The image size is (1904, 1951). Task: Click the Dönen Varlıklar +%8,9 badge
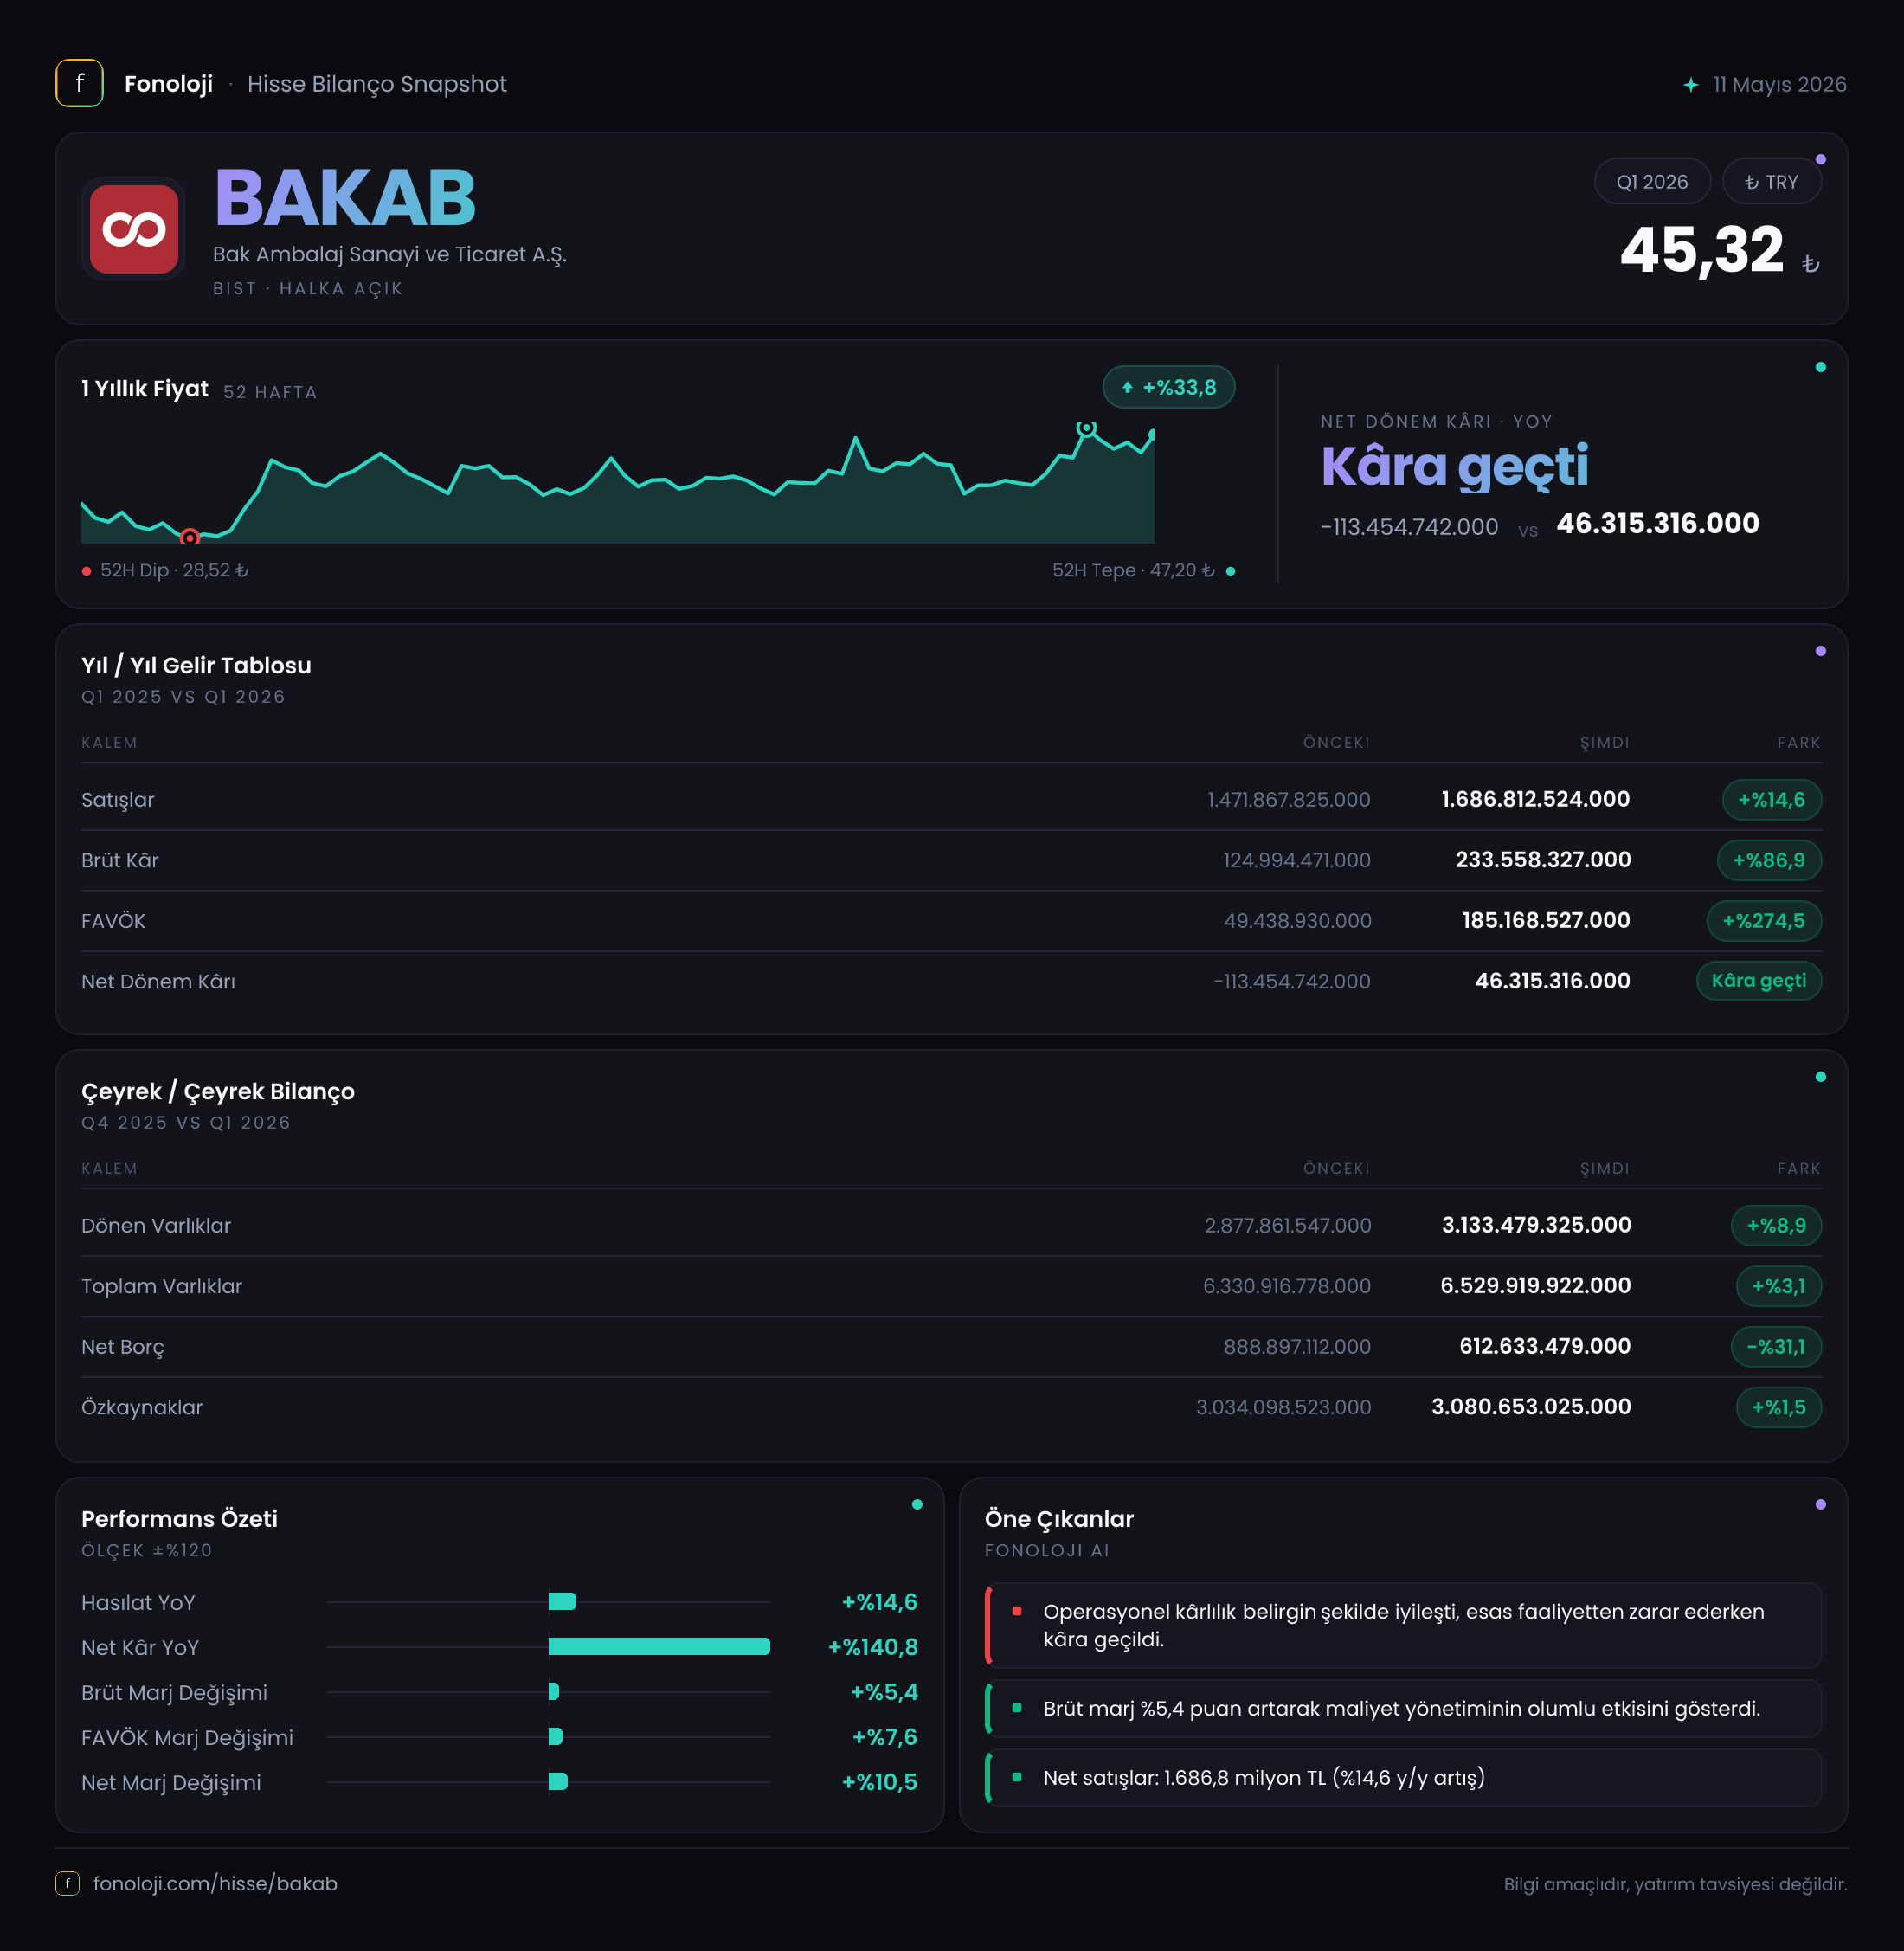point(1776,1226)
